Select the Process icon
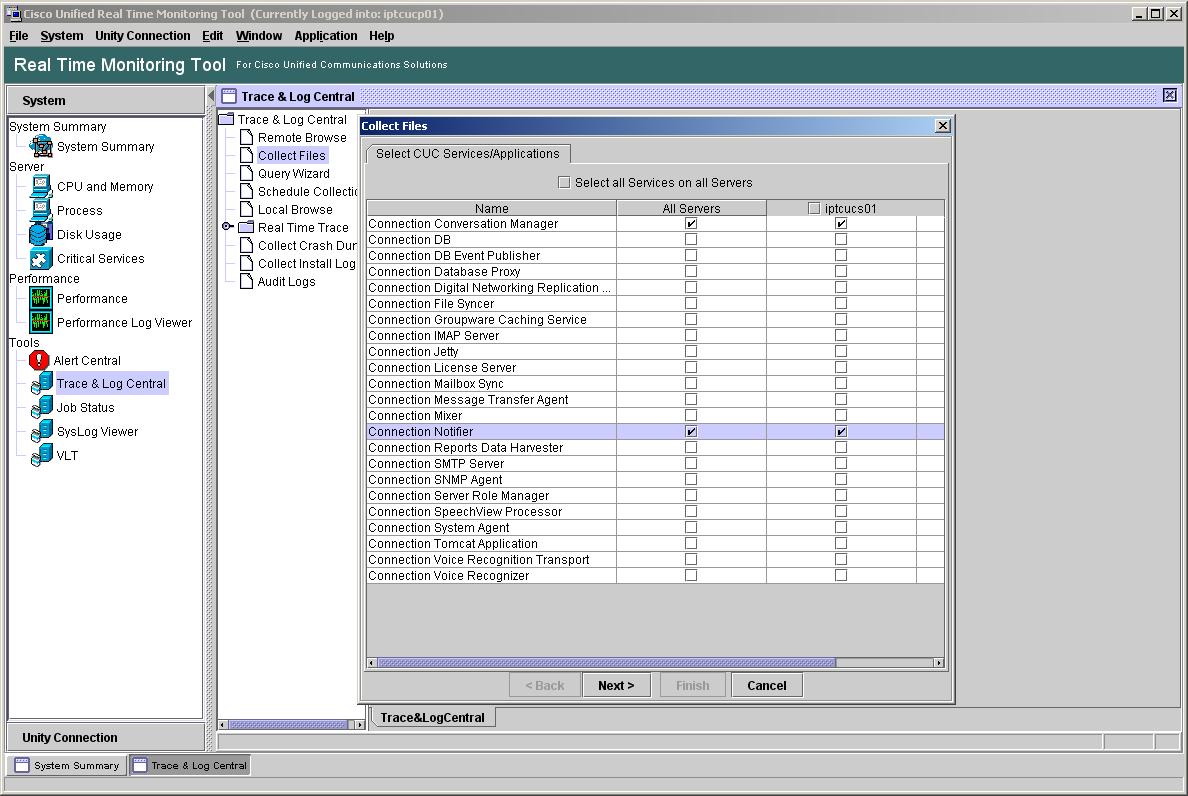The width and height of the screenshot is (1188, 796). click(41, 211)
